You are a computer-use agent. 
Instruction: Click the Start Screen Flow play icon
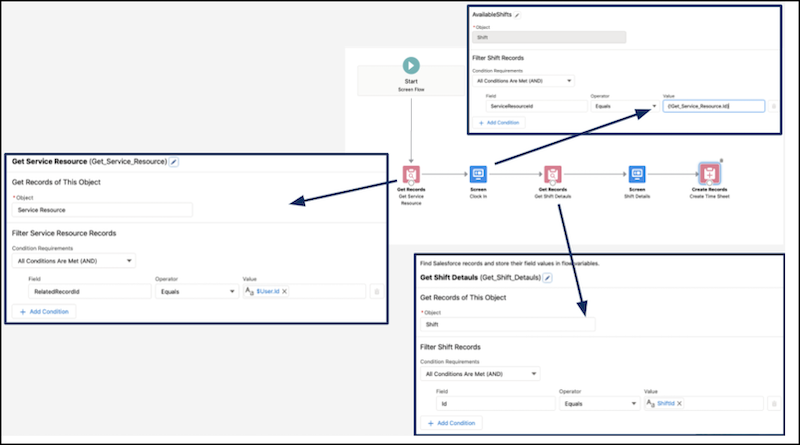(411, 64)
